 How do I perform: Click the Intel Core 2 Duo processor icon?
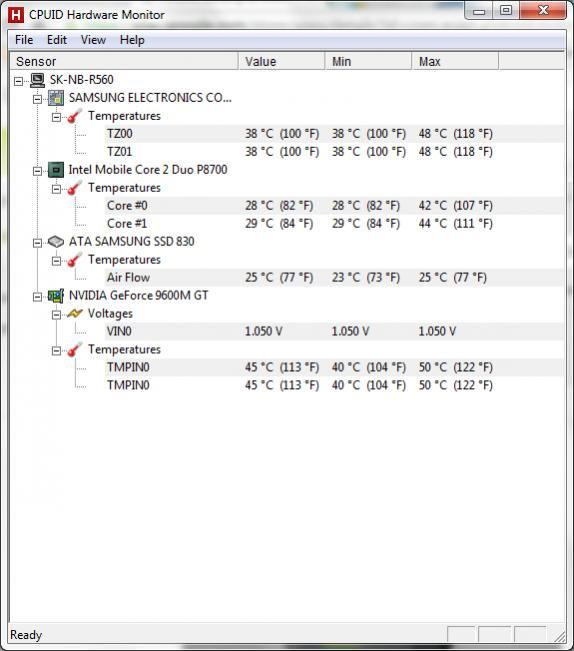tap(56, 170)
